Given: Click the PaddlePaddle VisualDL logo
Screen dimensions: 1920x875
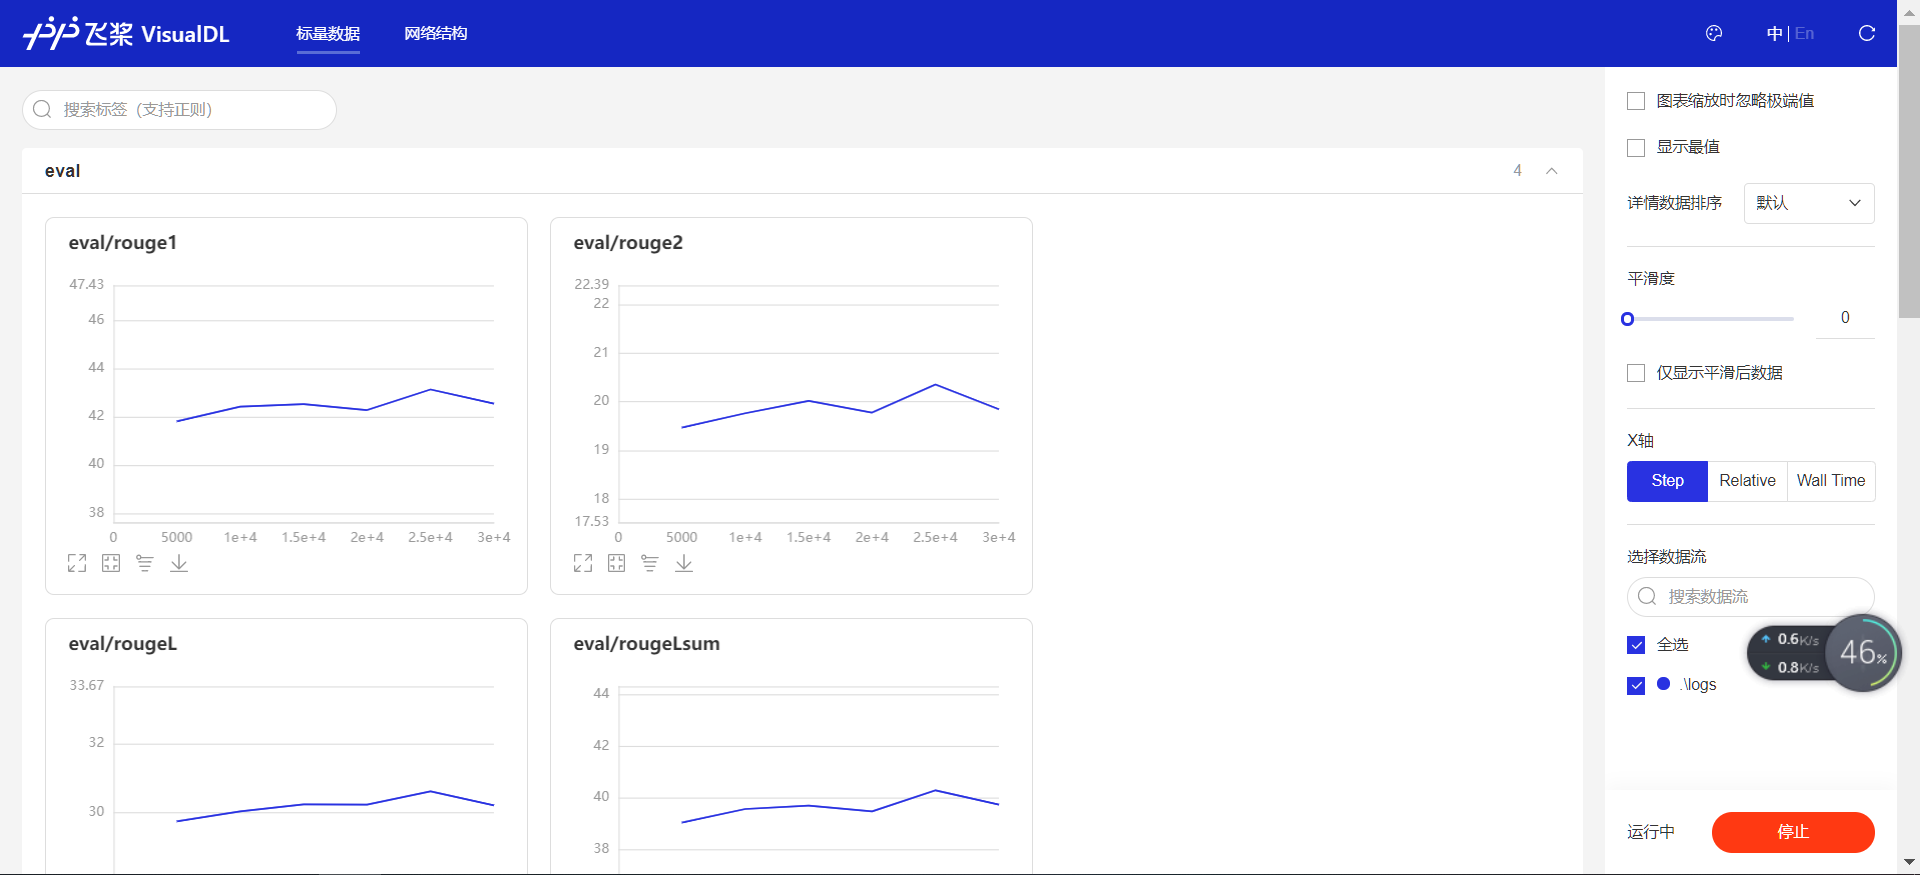Looking at the screenshot, I should 126,33.
